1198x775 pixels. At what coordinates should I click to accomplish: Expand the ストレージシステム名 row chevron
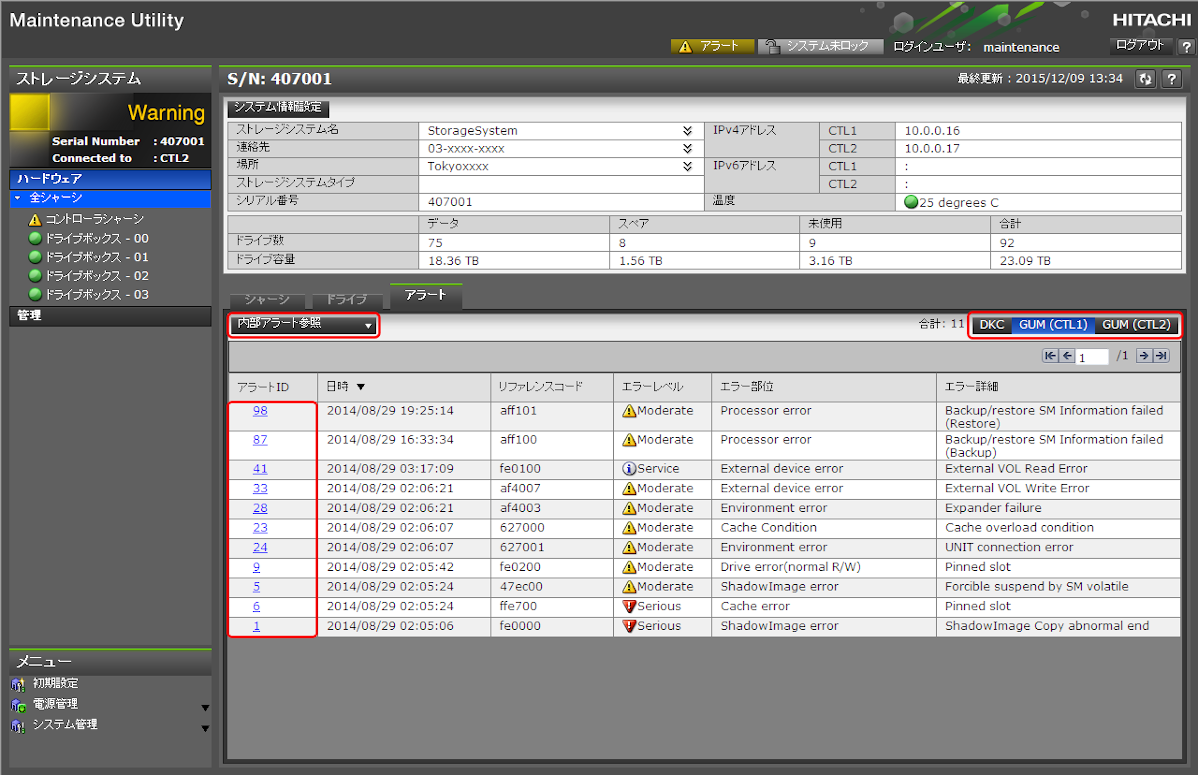pos(687,130)
